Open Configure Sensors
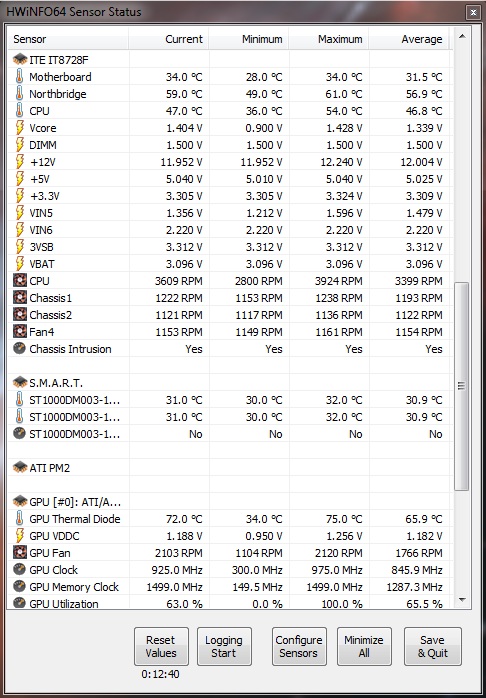486x698 pixels. tap(299, 646)
